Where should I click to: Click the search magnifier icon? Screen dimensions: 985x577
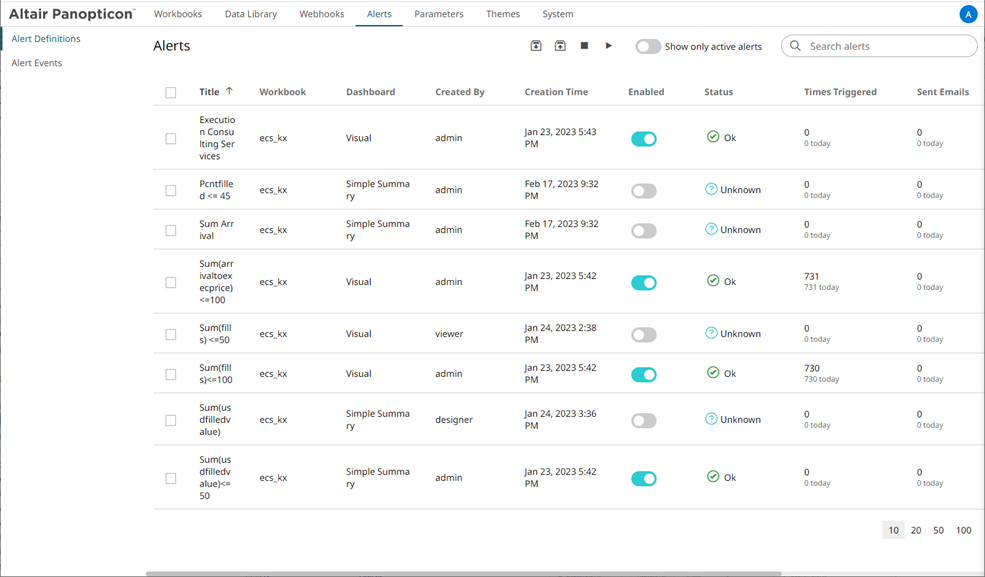click(795, 46)
